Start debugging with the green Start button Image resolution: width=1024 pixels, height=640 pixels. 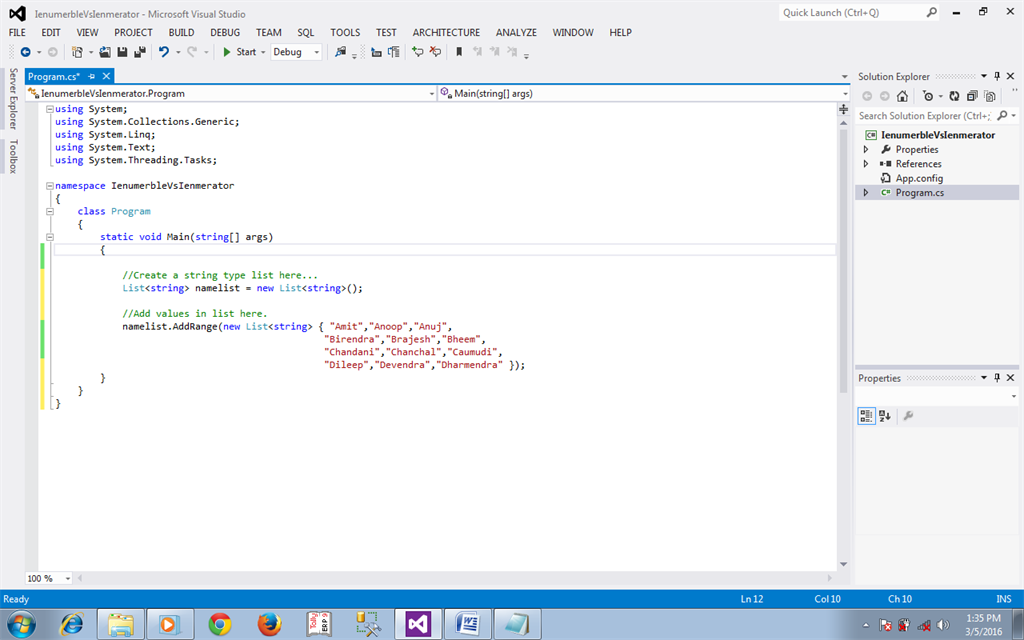point(226,51)
